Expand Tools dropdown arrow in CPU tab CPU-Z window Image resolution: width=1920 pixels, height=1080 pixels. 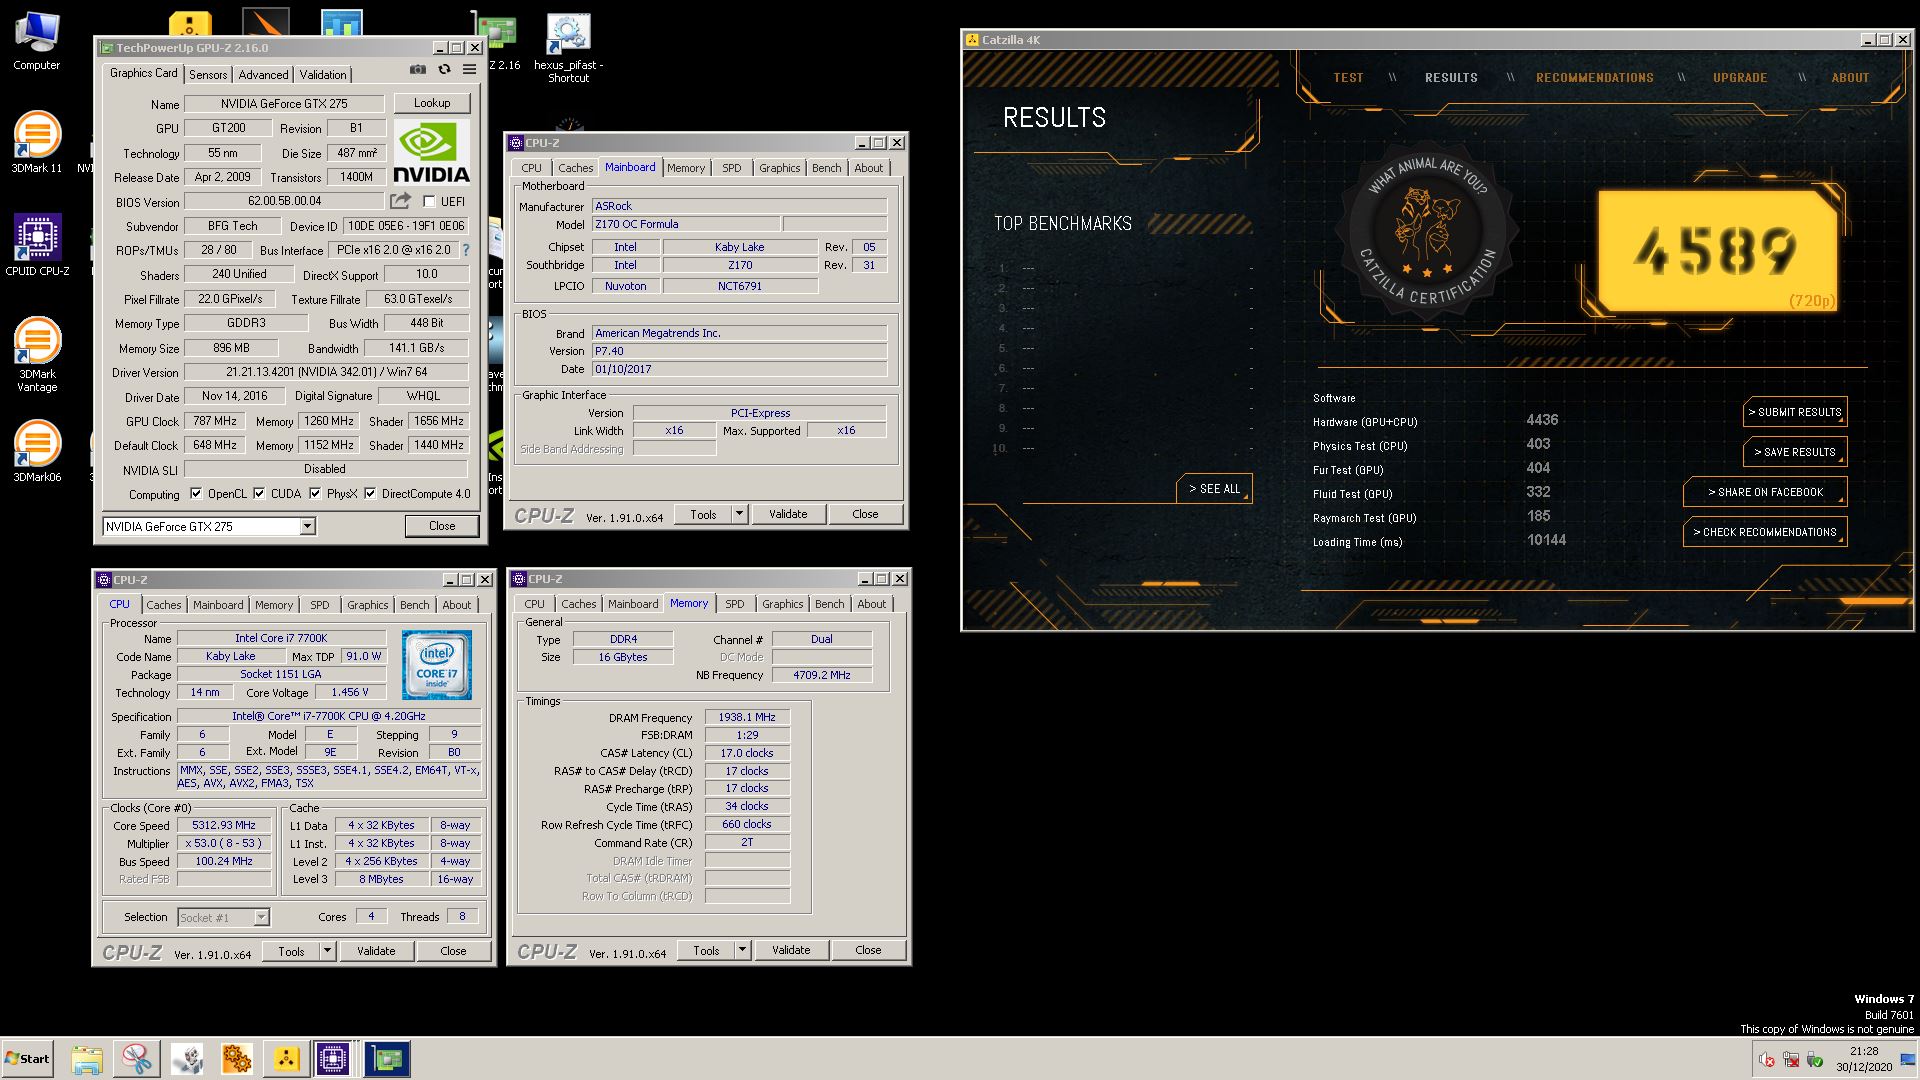click(327, 951)
